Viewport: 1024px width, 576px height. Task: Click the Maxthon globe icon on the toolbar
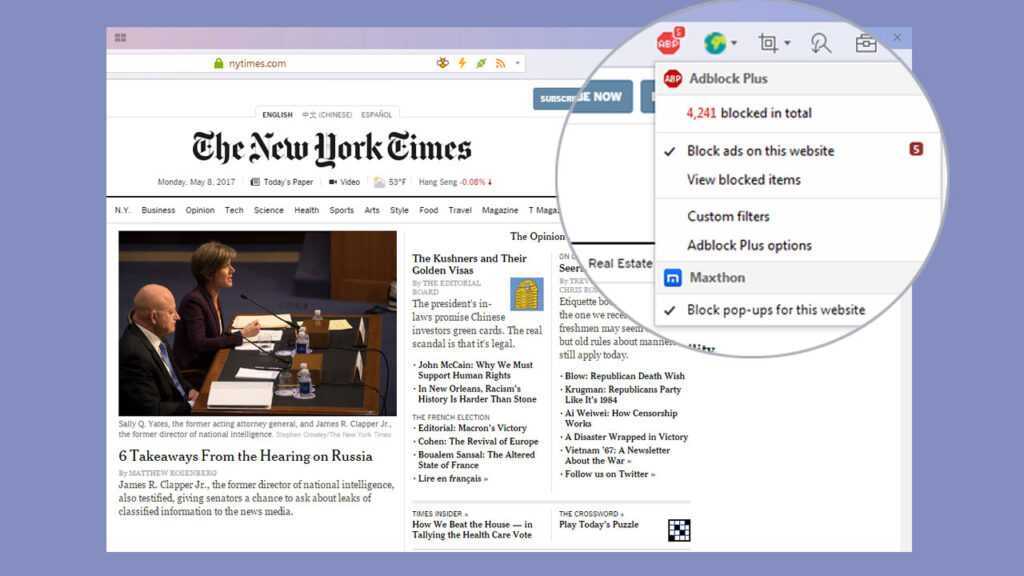pos(713,44)
